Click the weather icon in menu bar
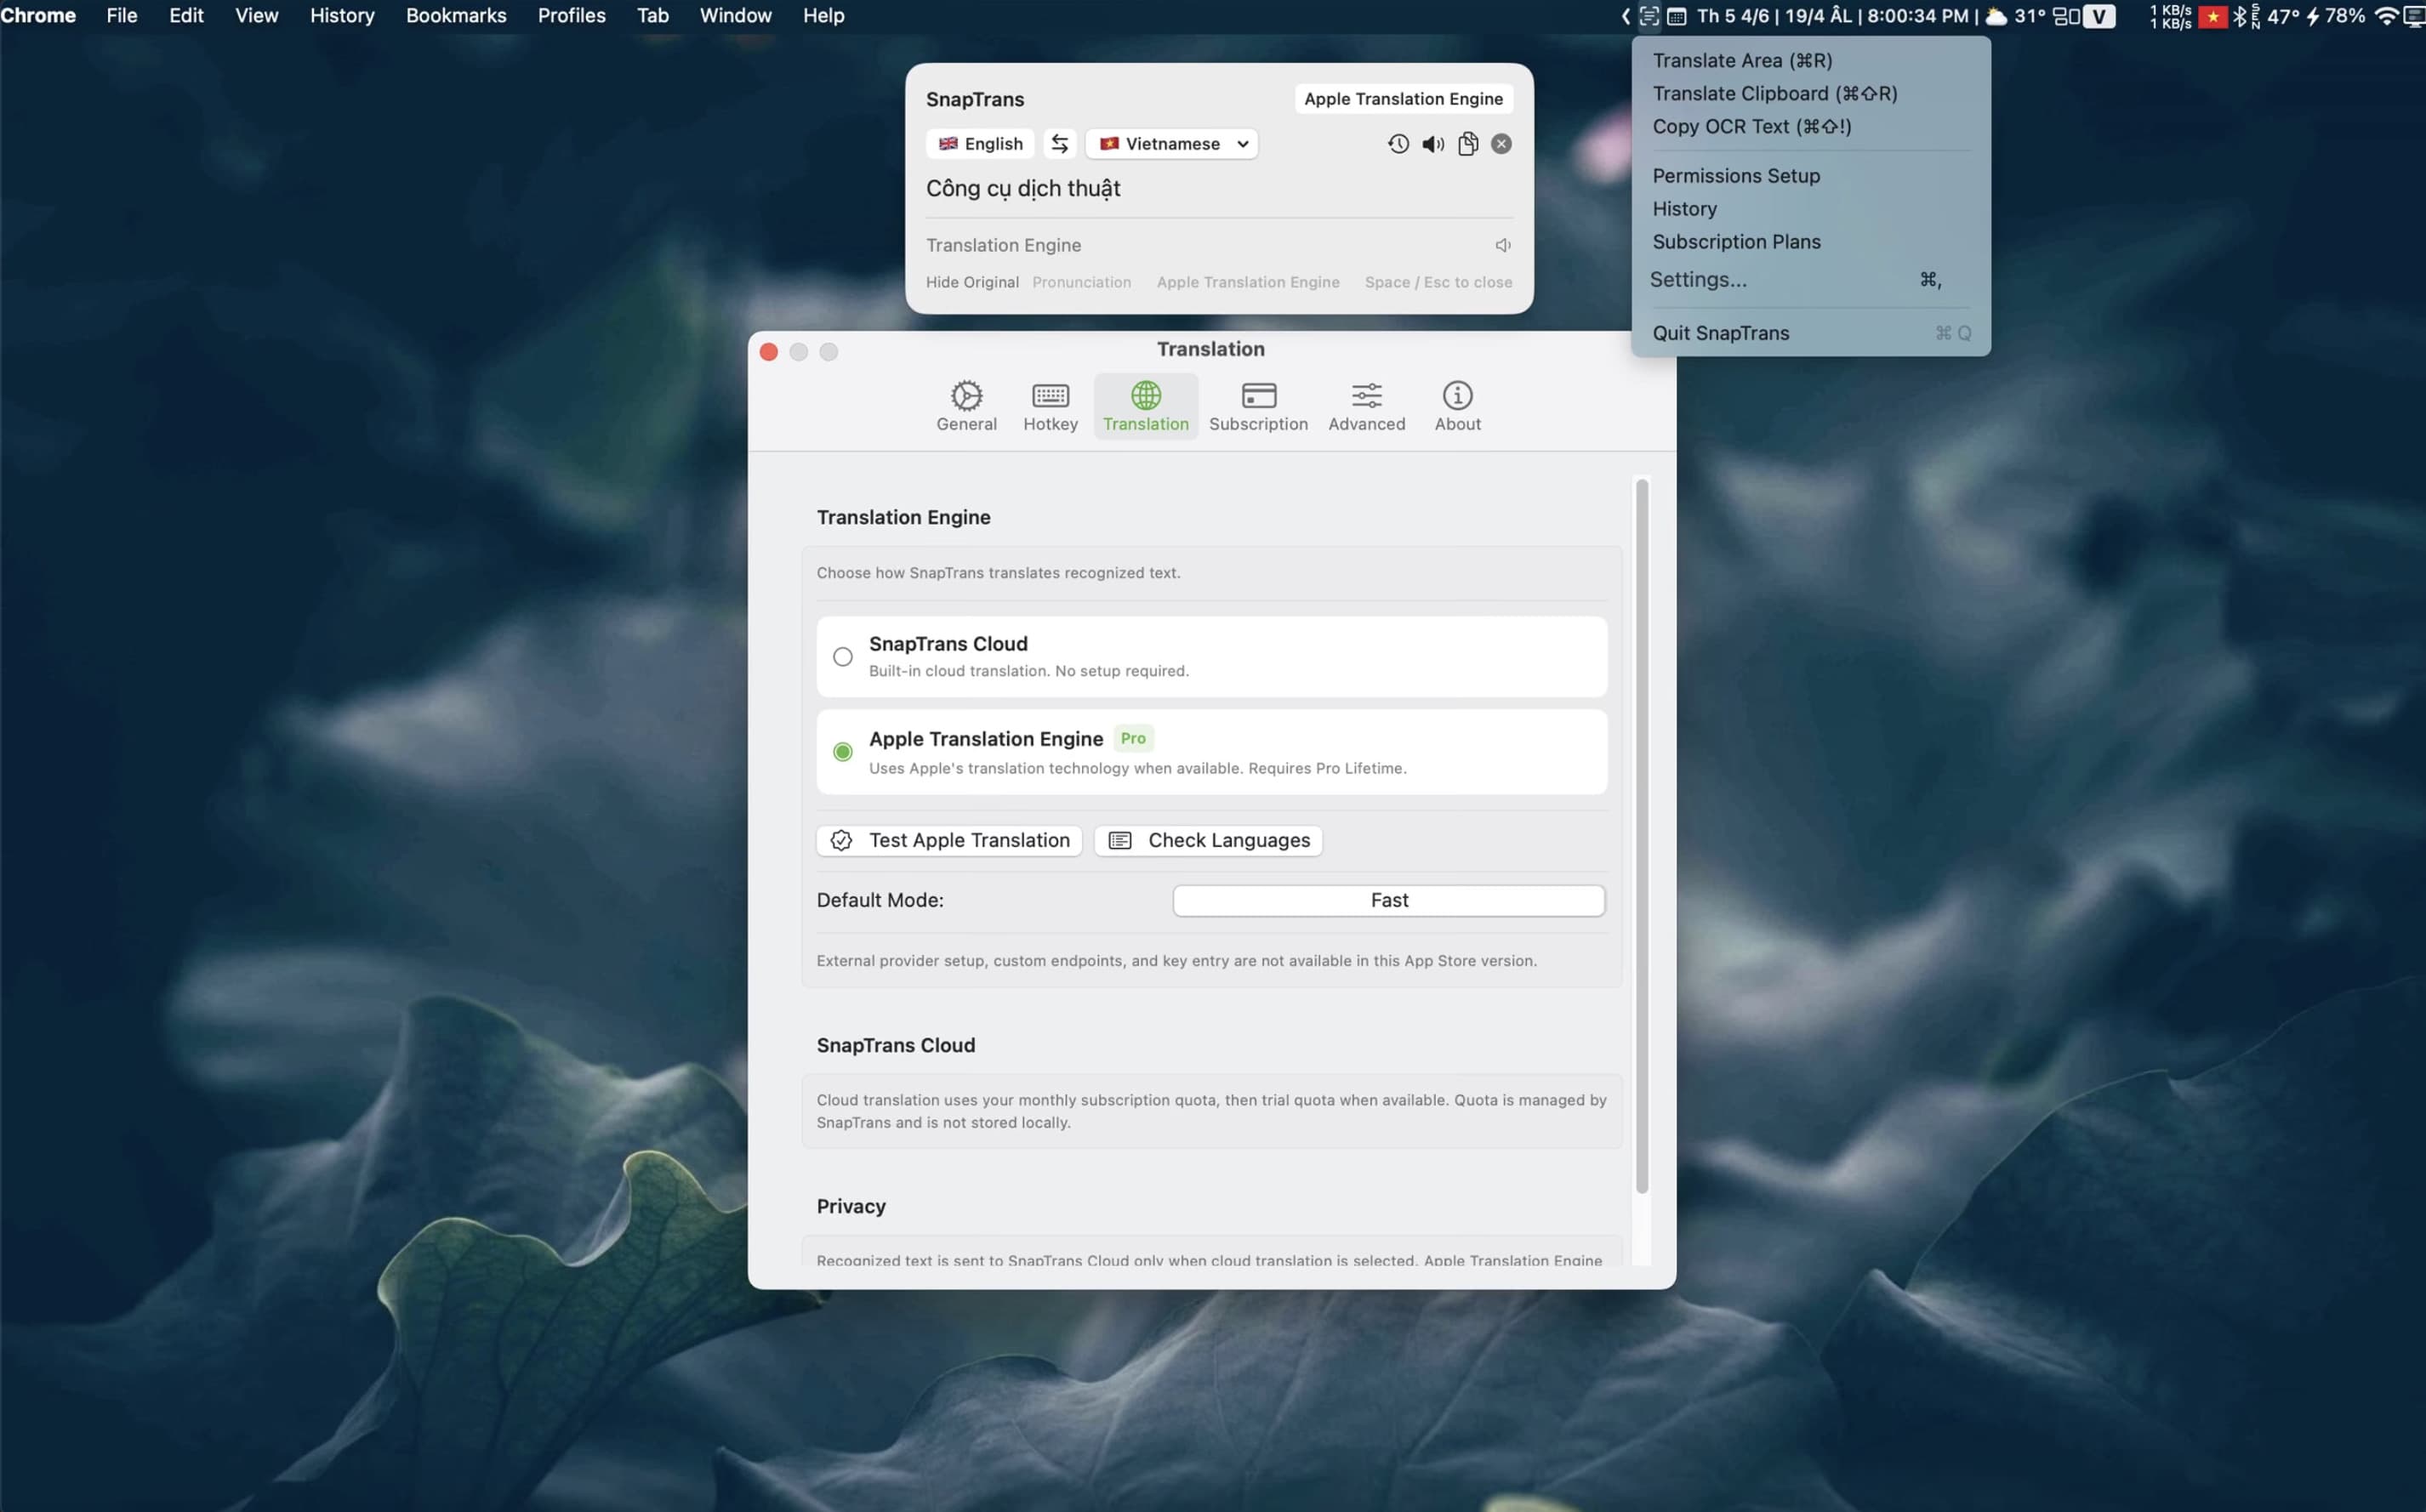Screen dimensions: 2426x1512 pyautogui.click(x=1996, y=16)
